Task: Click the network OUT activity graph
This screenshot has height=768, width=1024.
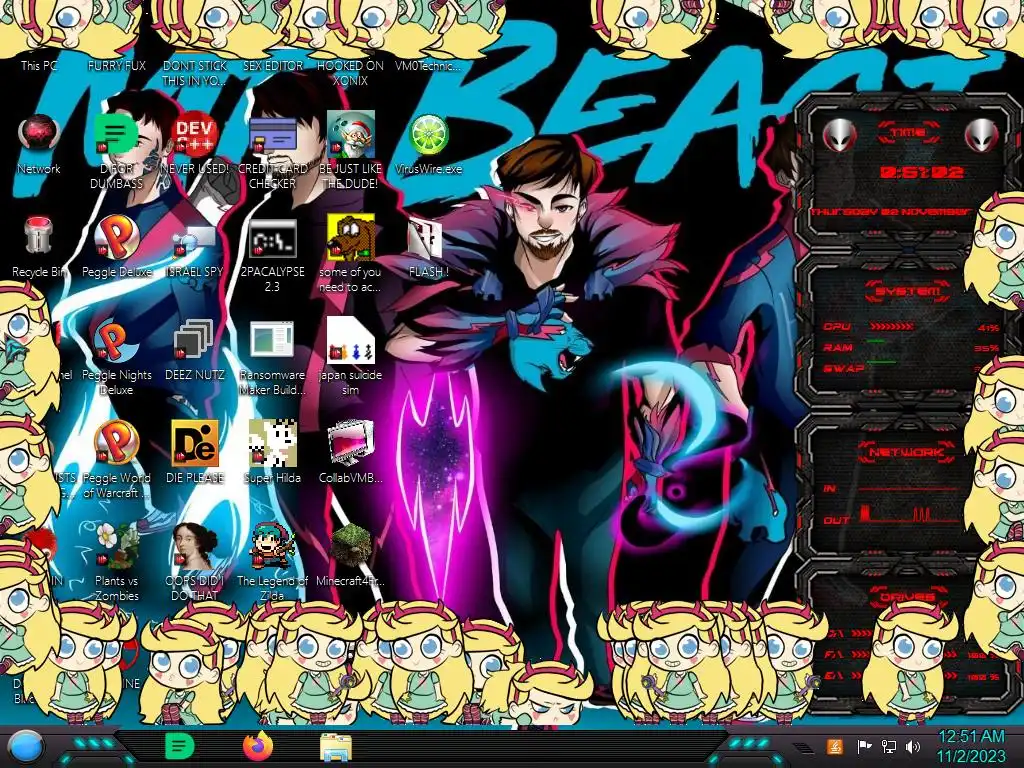Action: click(910, 515)
